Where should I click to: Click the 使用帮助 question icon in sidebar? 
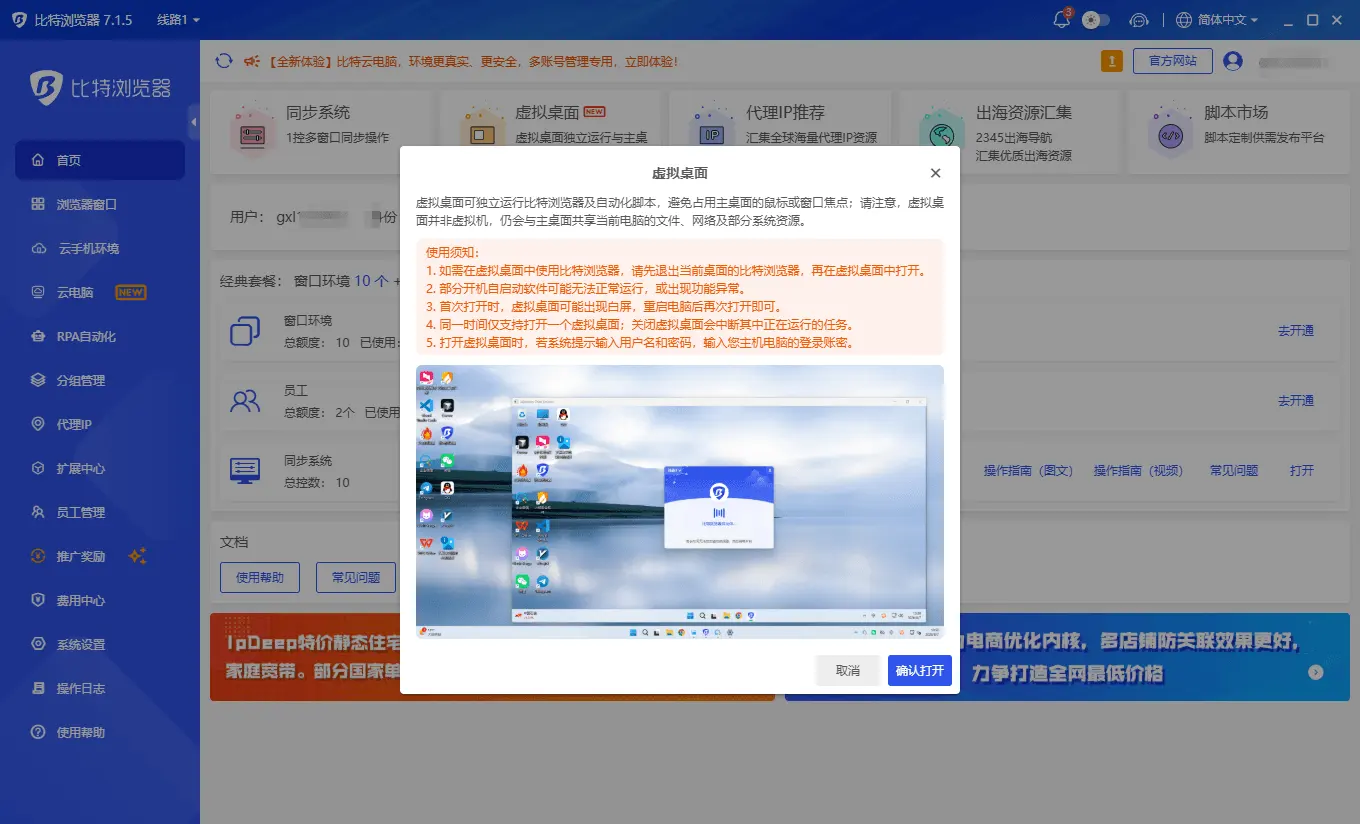click(x=38, y=732)
